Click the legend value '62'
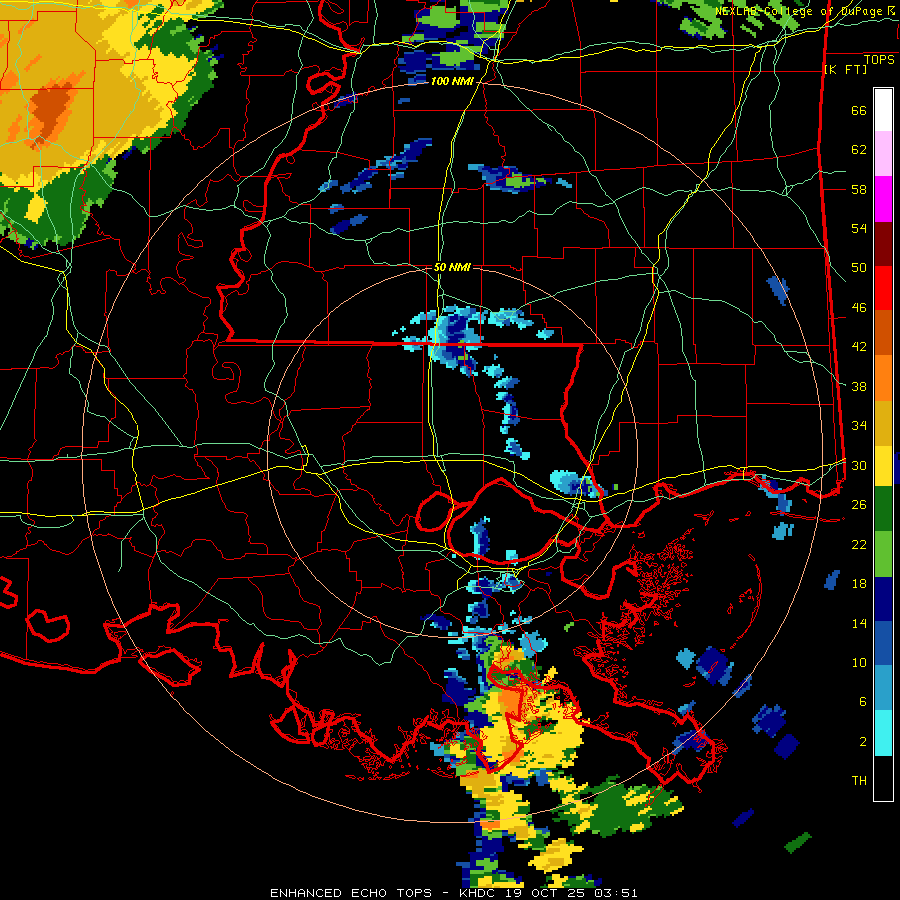The width and height of the screenshot is (900, 900). coord(859,150)
